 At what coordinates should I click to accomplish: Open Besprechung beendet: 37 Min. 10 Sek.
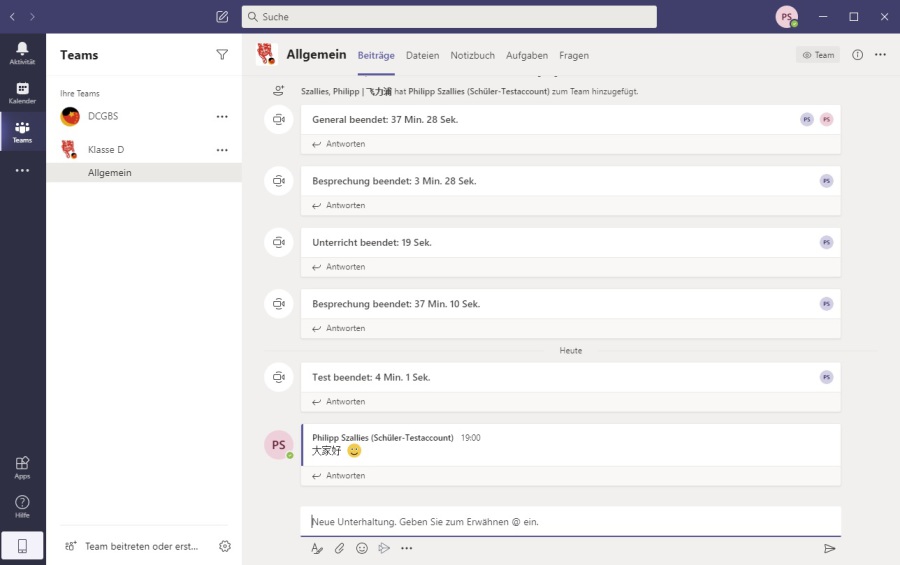(x=396, y=304)
